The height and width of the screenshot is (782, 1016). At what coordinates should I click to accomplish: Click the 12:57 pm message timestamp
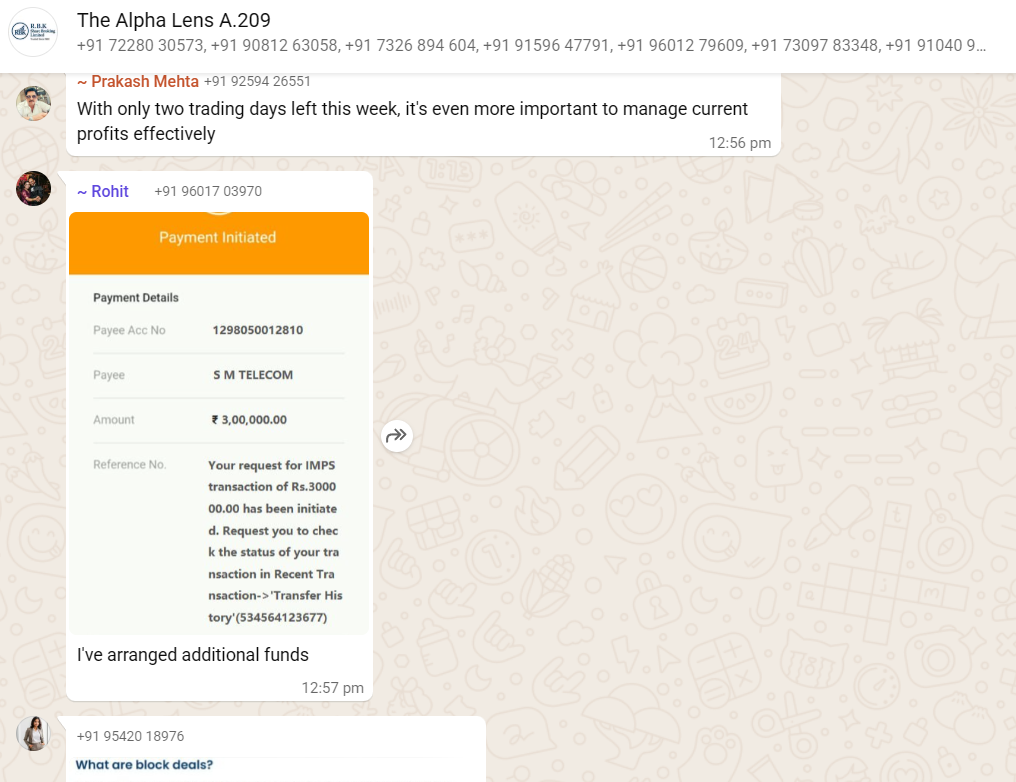click(332, 688)
